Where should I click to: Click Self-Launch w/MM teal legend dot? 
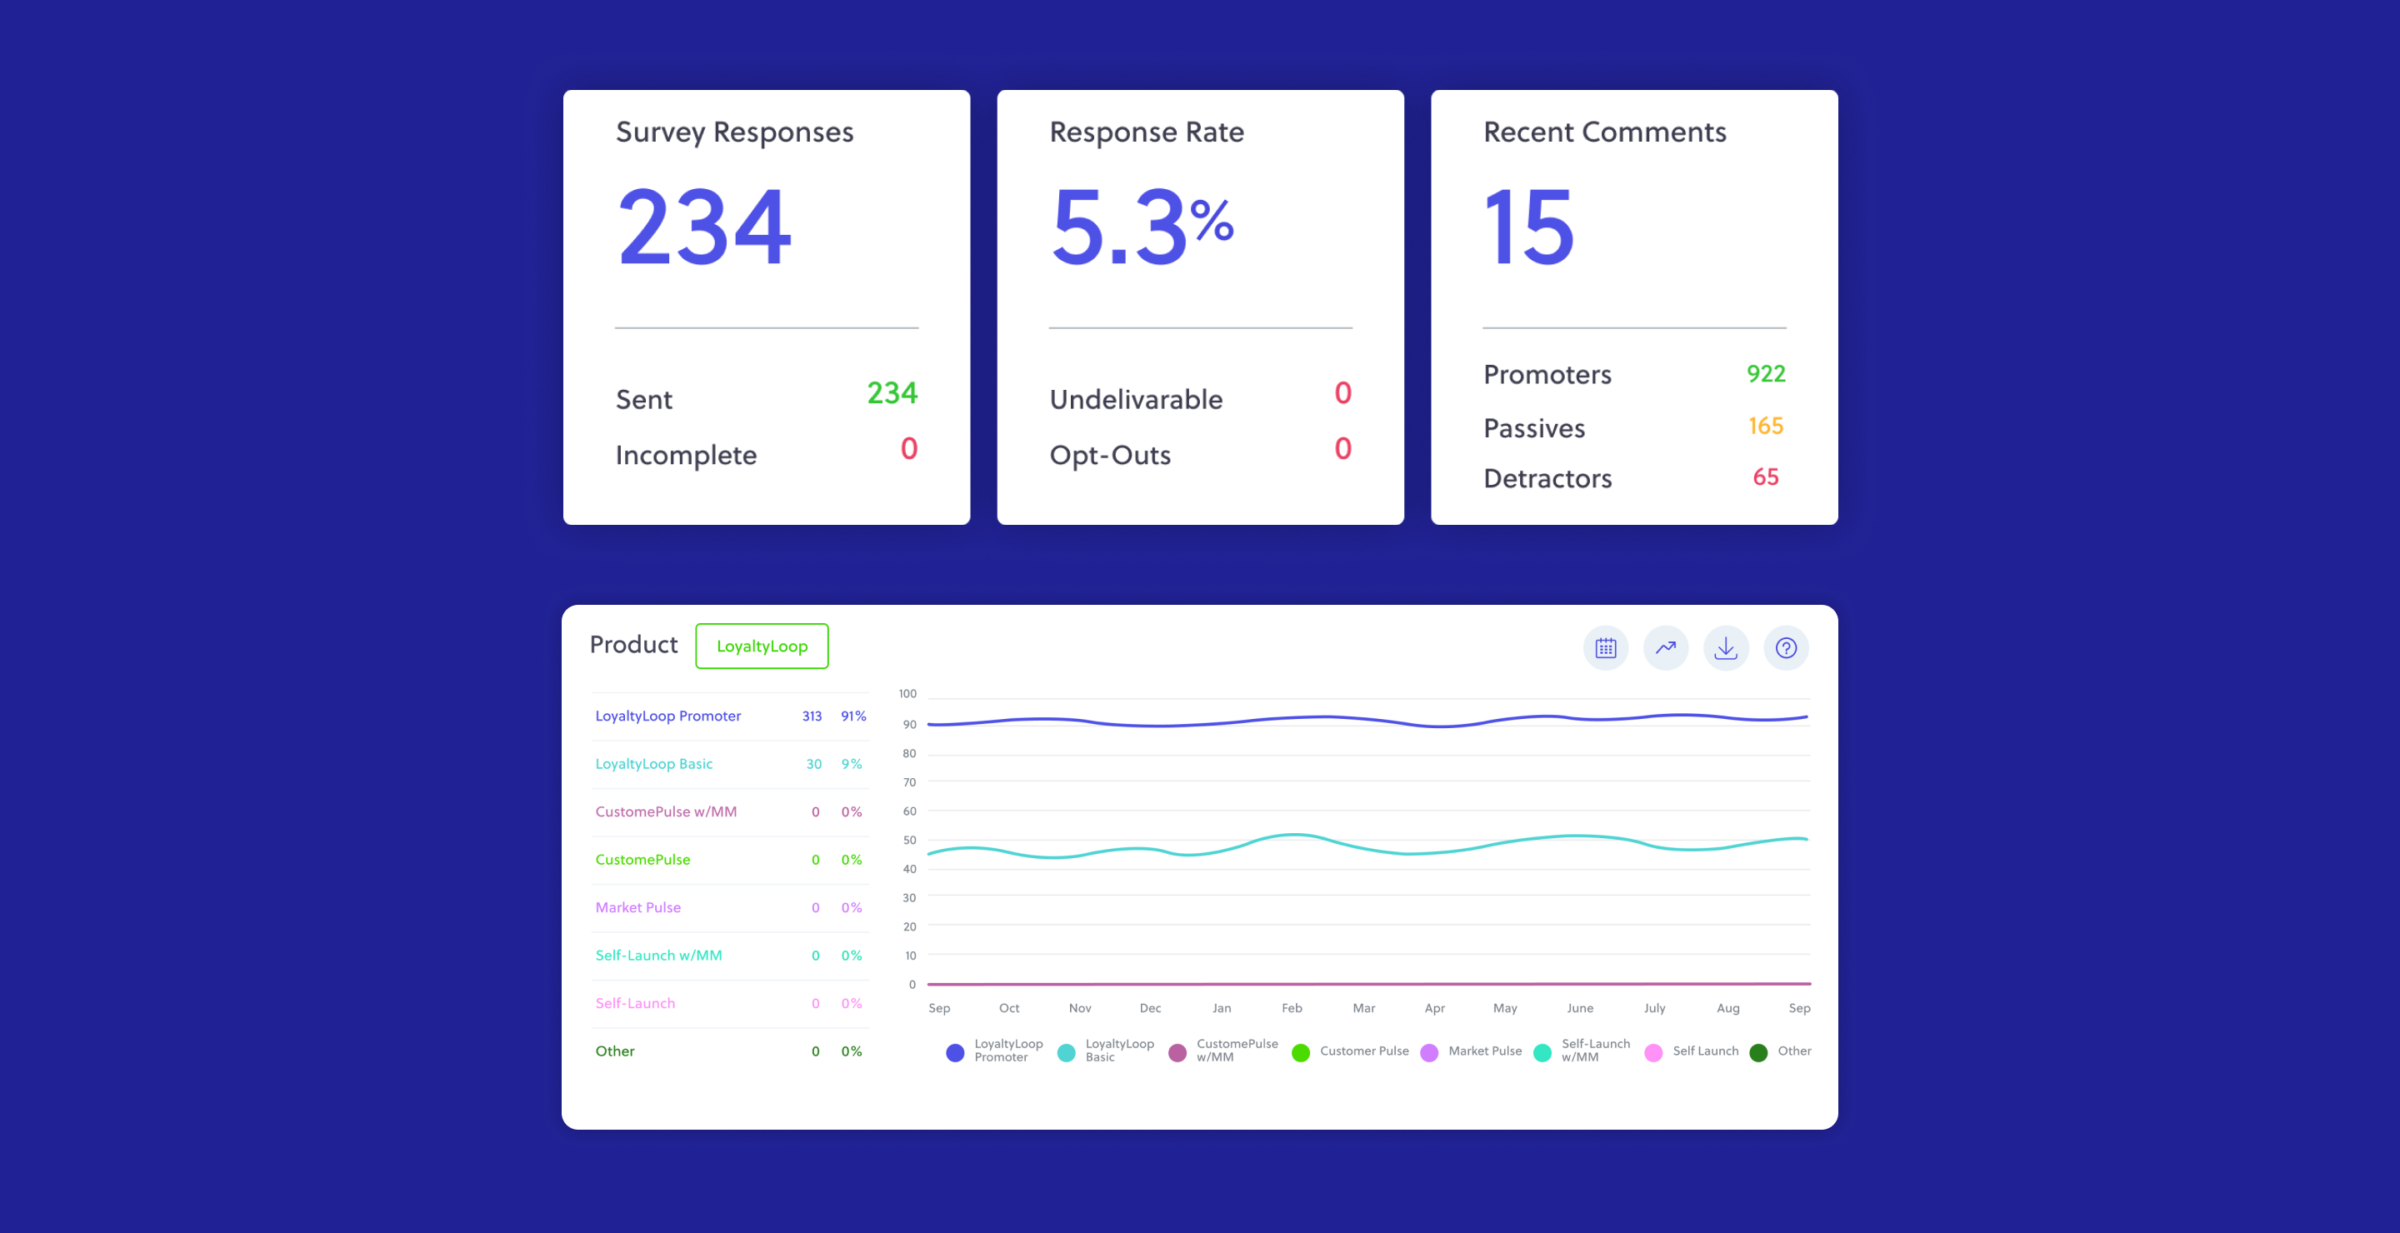pos(1542,1052)
